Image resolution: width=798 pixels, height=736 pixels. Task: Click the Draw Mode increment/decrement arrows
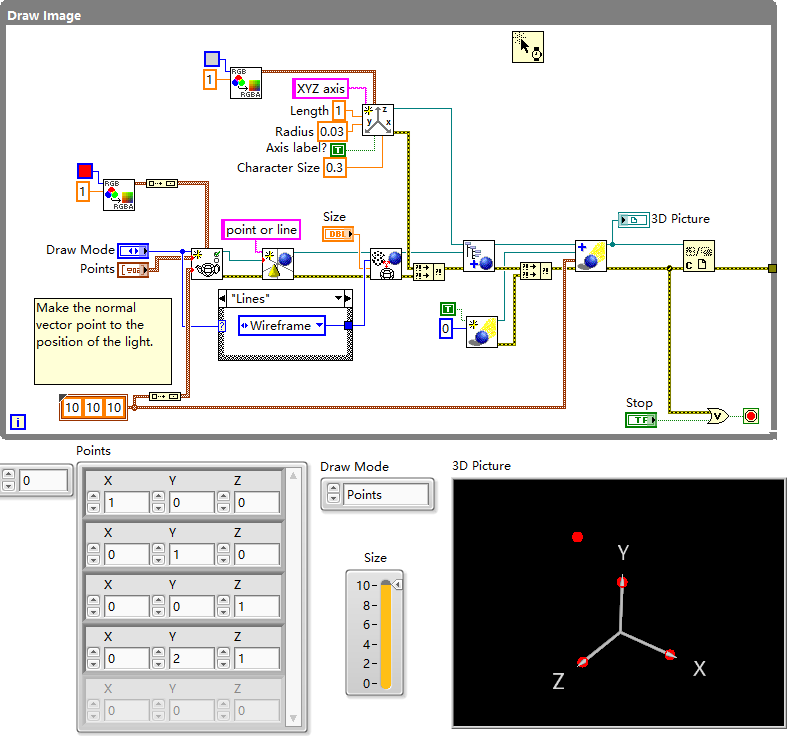click(x=333, y=494)
